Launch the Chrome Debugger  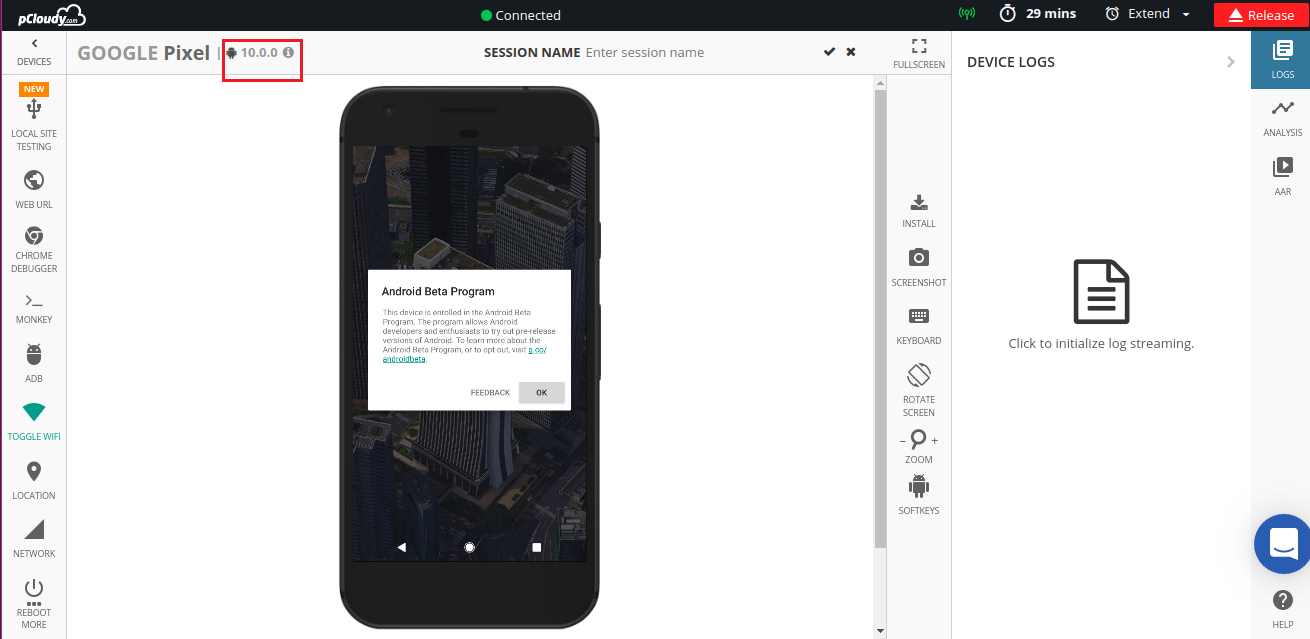34,248
